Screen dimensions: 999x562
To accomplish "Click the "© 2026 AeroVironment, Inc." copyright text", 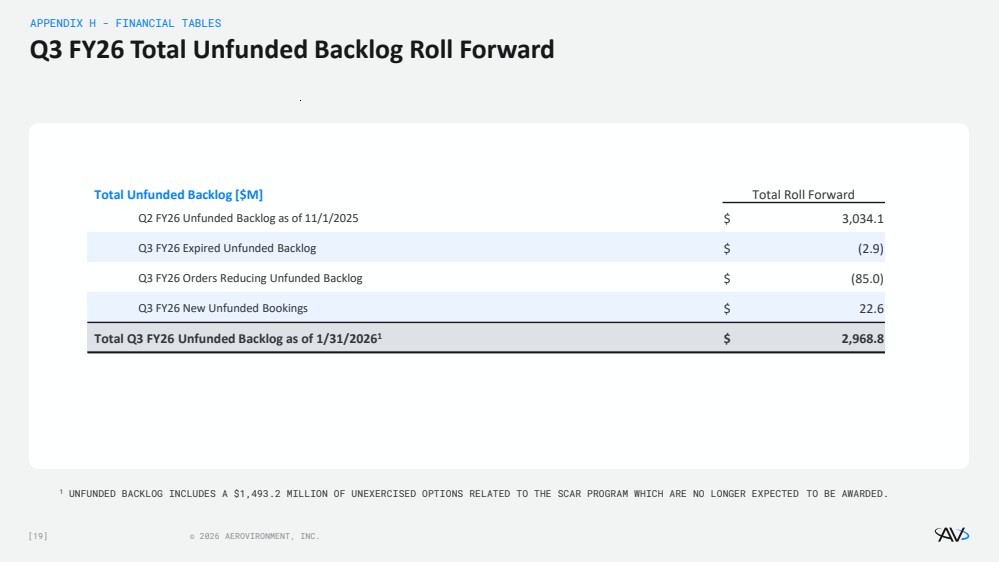I will click(x=254, y=537).
